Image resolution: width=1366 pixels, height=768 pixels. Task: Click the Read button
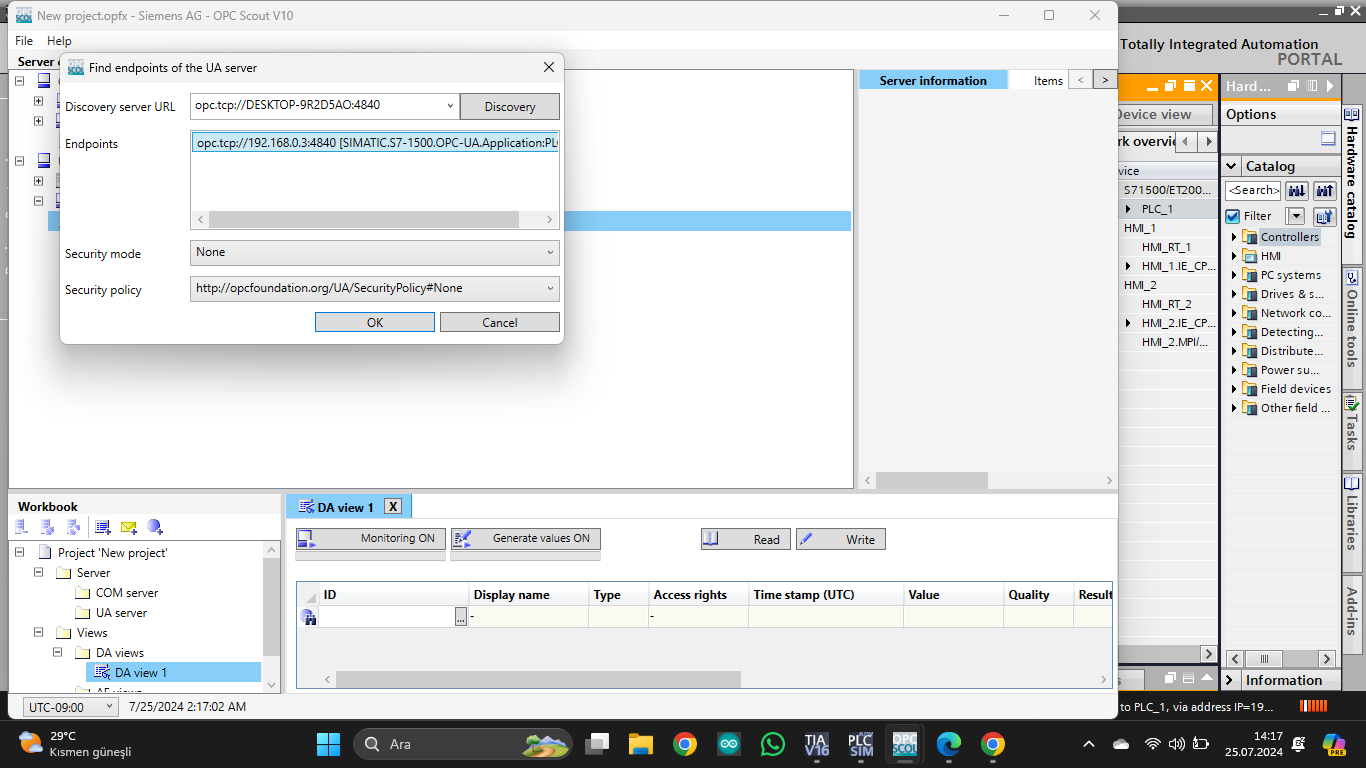[x=746, y=540]
